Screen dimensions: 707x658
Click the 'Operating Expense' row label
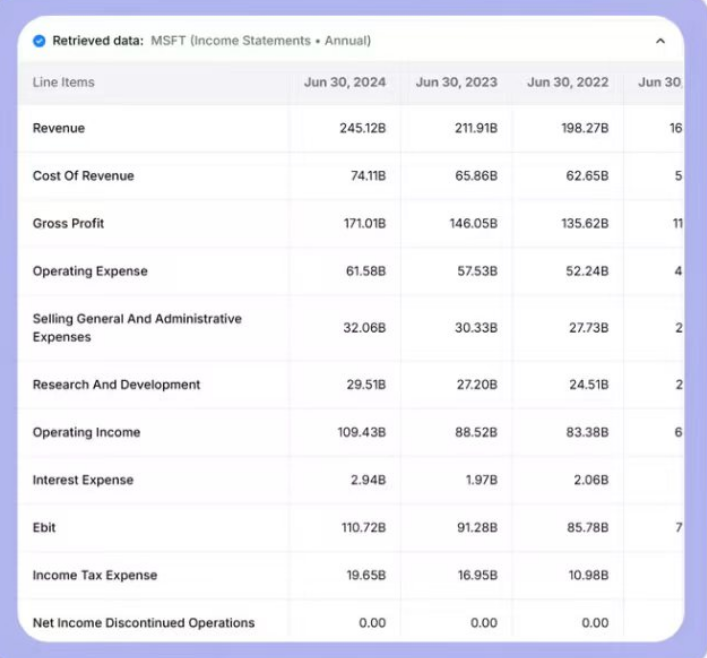click(x=90, y=271)
